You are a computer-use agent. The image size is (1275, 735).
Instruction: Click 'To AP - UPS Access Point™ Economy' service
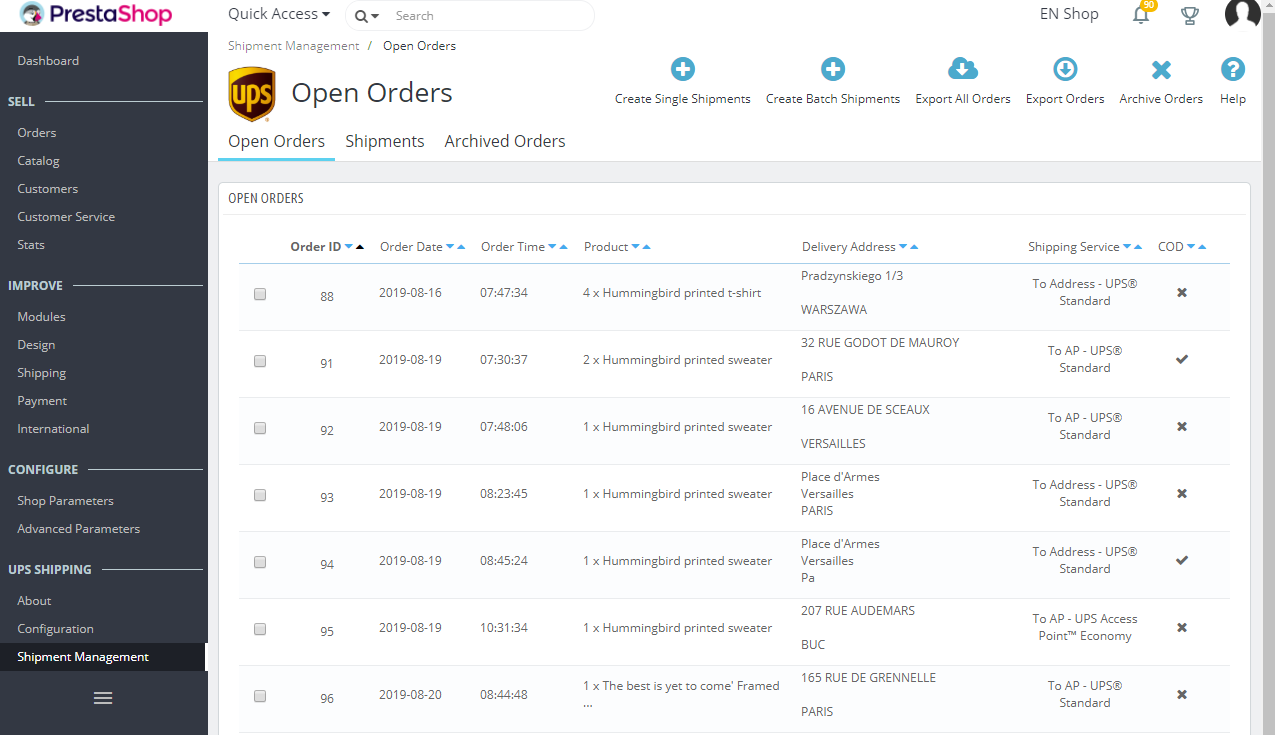tap(1085, 627)
